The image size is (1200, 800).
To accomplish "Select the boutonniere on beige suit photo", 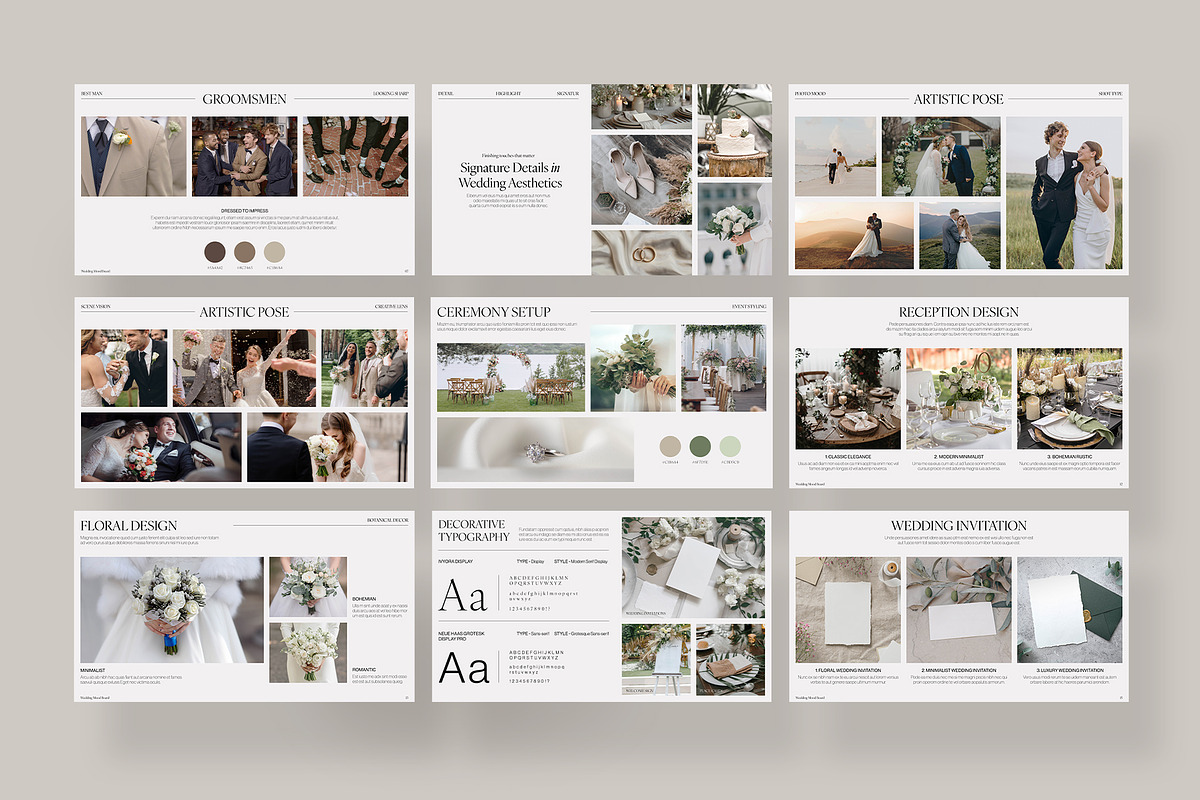I will [x=133, y=156].
